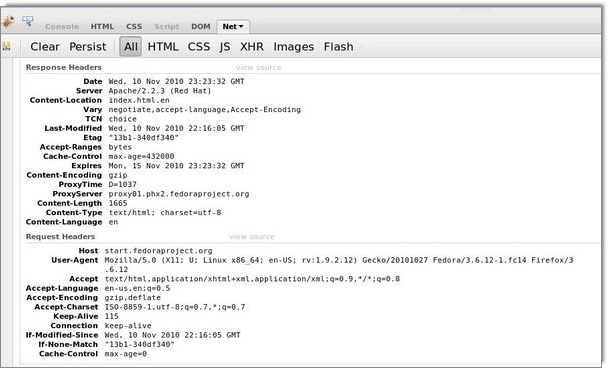Image resolution: width=608 pixels, height=368 pixels.
Task: Select the All requests filter
Action: pyautogui.click(x=131, y=47)
